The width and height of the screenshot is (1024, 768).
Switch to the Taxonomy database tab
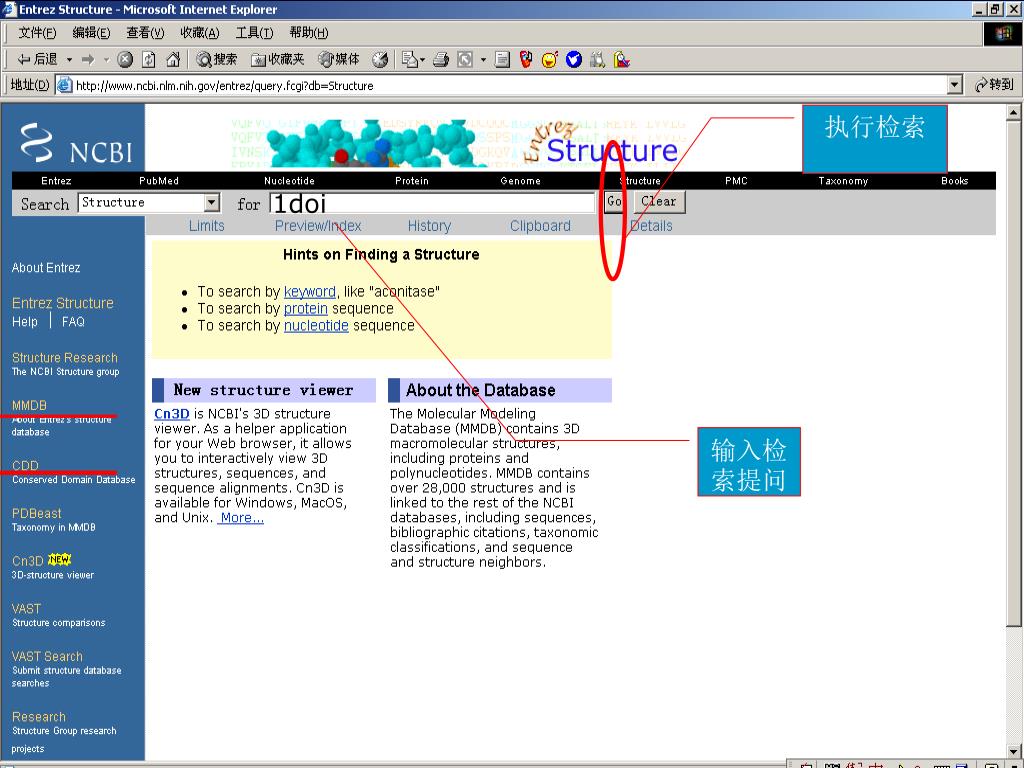(x=843, y=181)
